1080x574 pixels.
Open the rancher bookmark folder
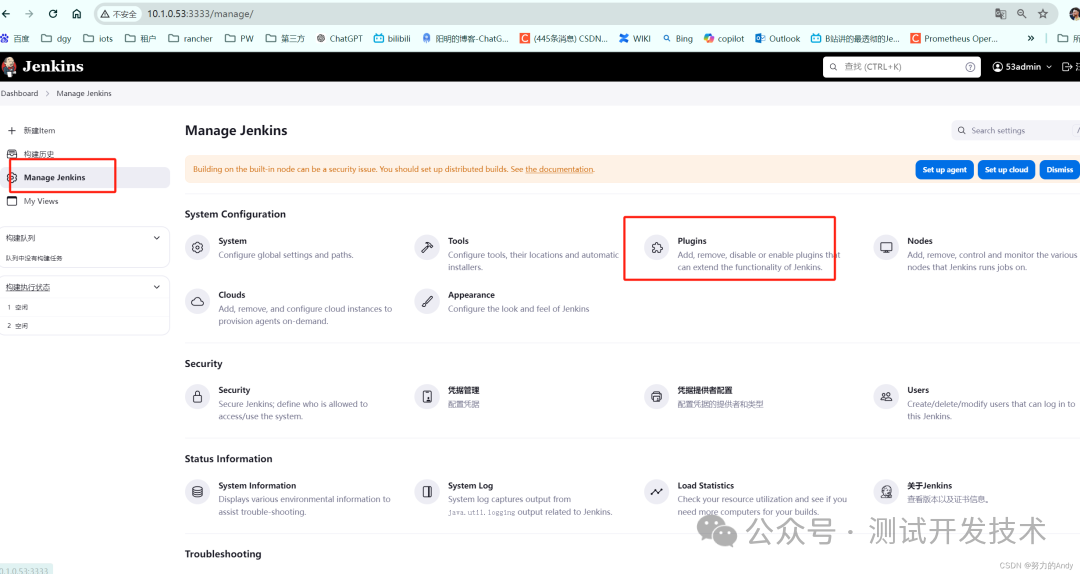click(191, 39)
